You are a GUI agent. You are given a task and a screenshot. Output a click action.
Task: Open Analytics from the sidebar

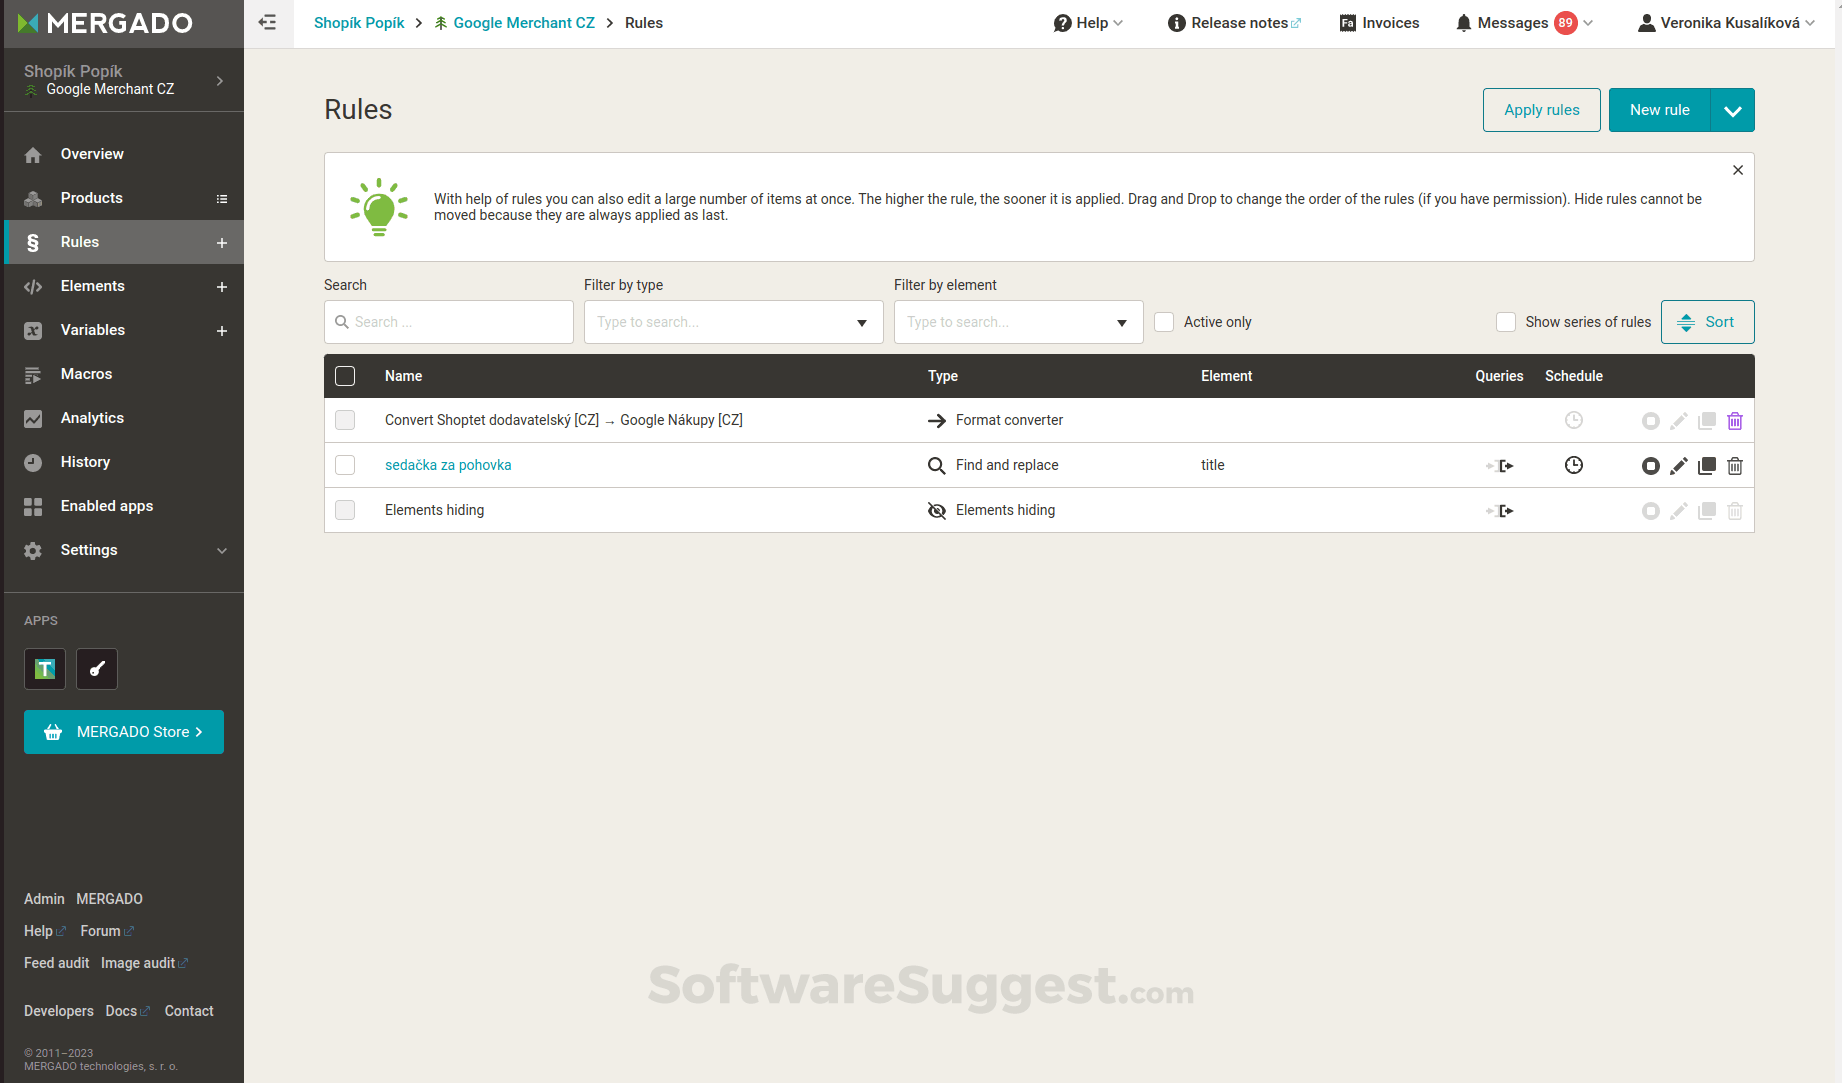[91, 418]
